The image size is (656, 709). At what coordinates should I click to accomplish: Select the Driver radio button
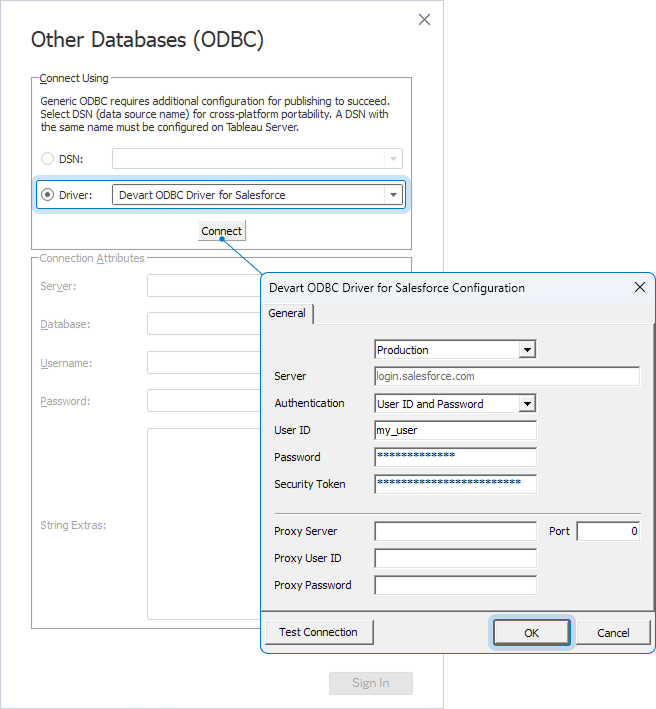(x=47, y=195)
